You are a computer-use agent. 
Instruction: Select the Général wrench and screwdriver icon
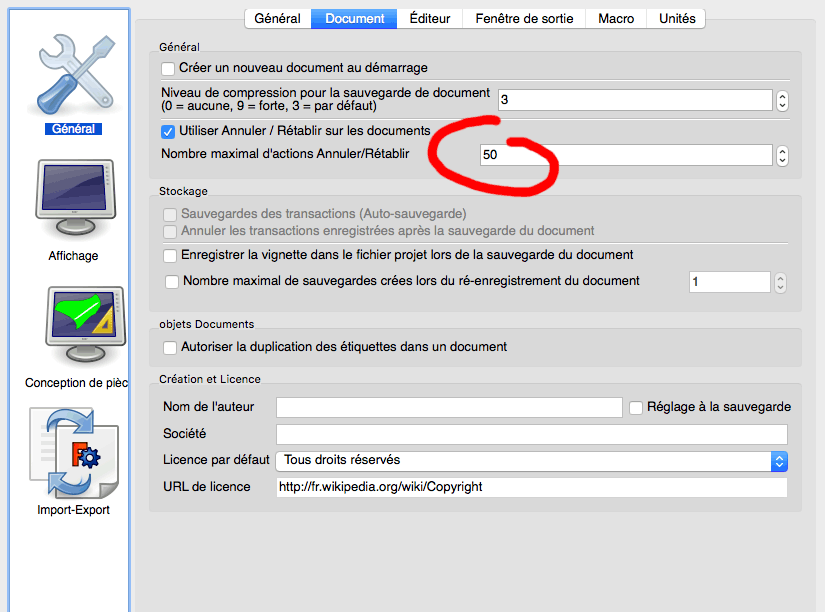(x=73, y=77)
